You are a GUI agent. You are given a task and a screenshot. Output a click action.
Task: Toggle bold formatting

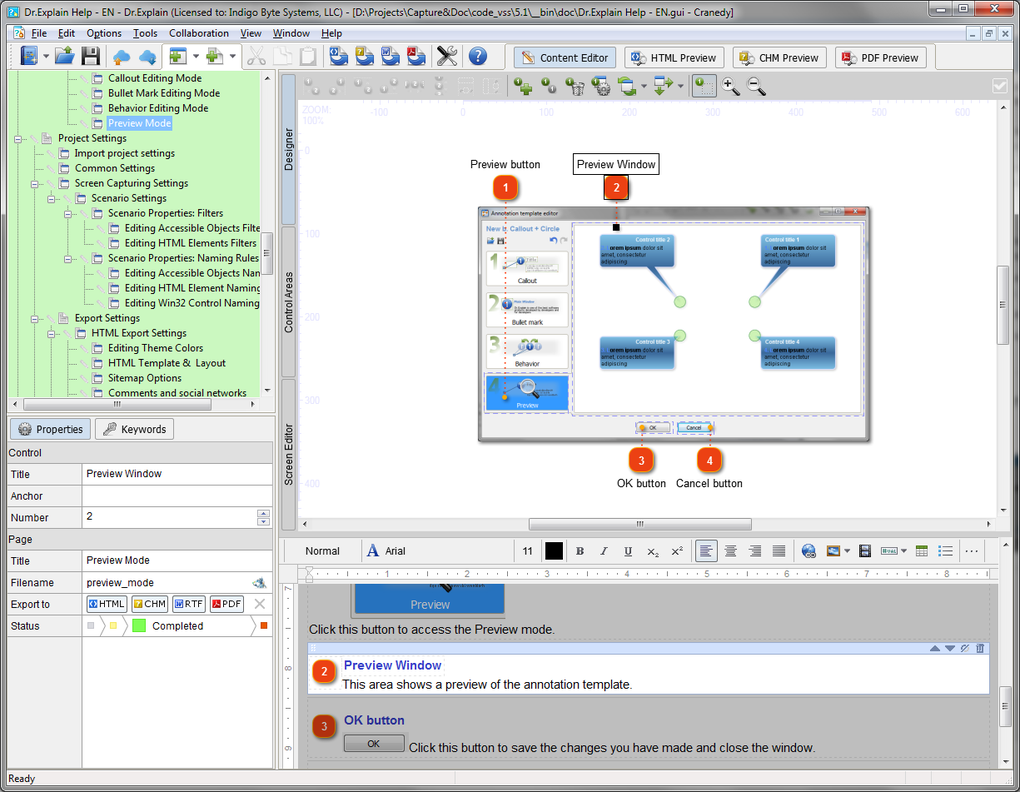(x=580, y=551)
